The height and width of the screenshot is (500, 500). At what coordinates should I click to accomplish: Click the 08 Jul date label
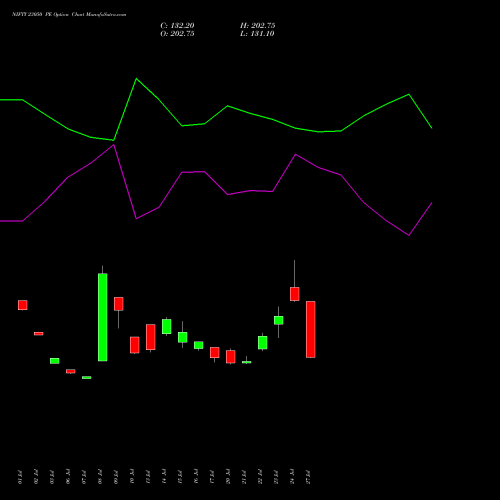click(100, 477)
